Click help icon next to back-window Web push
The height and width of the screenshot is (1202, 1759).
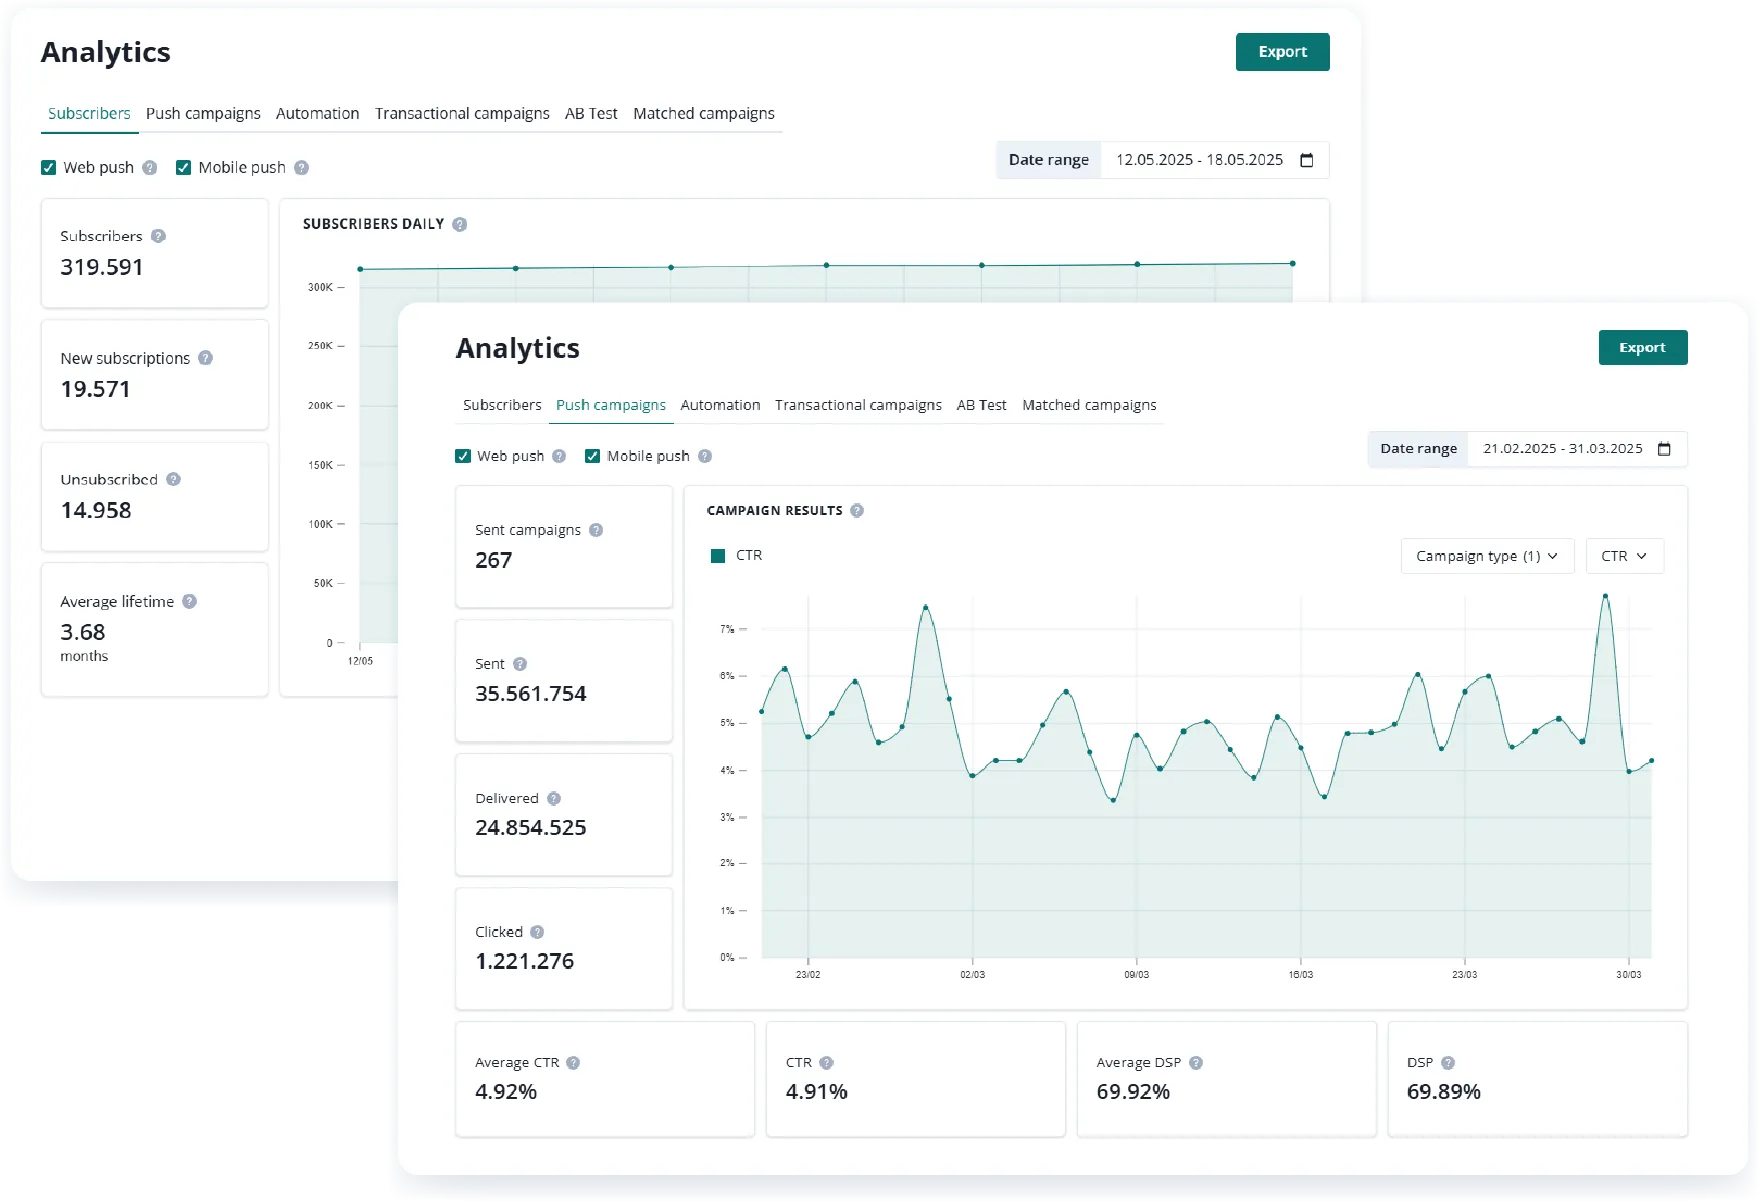(150, 168)
